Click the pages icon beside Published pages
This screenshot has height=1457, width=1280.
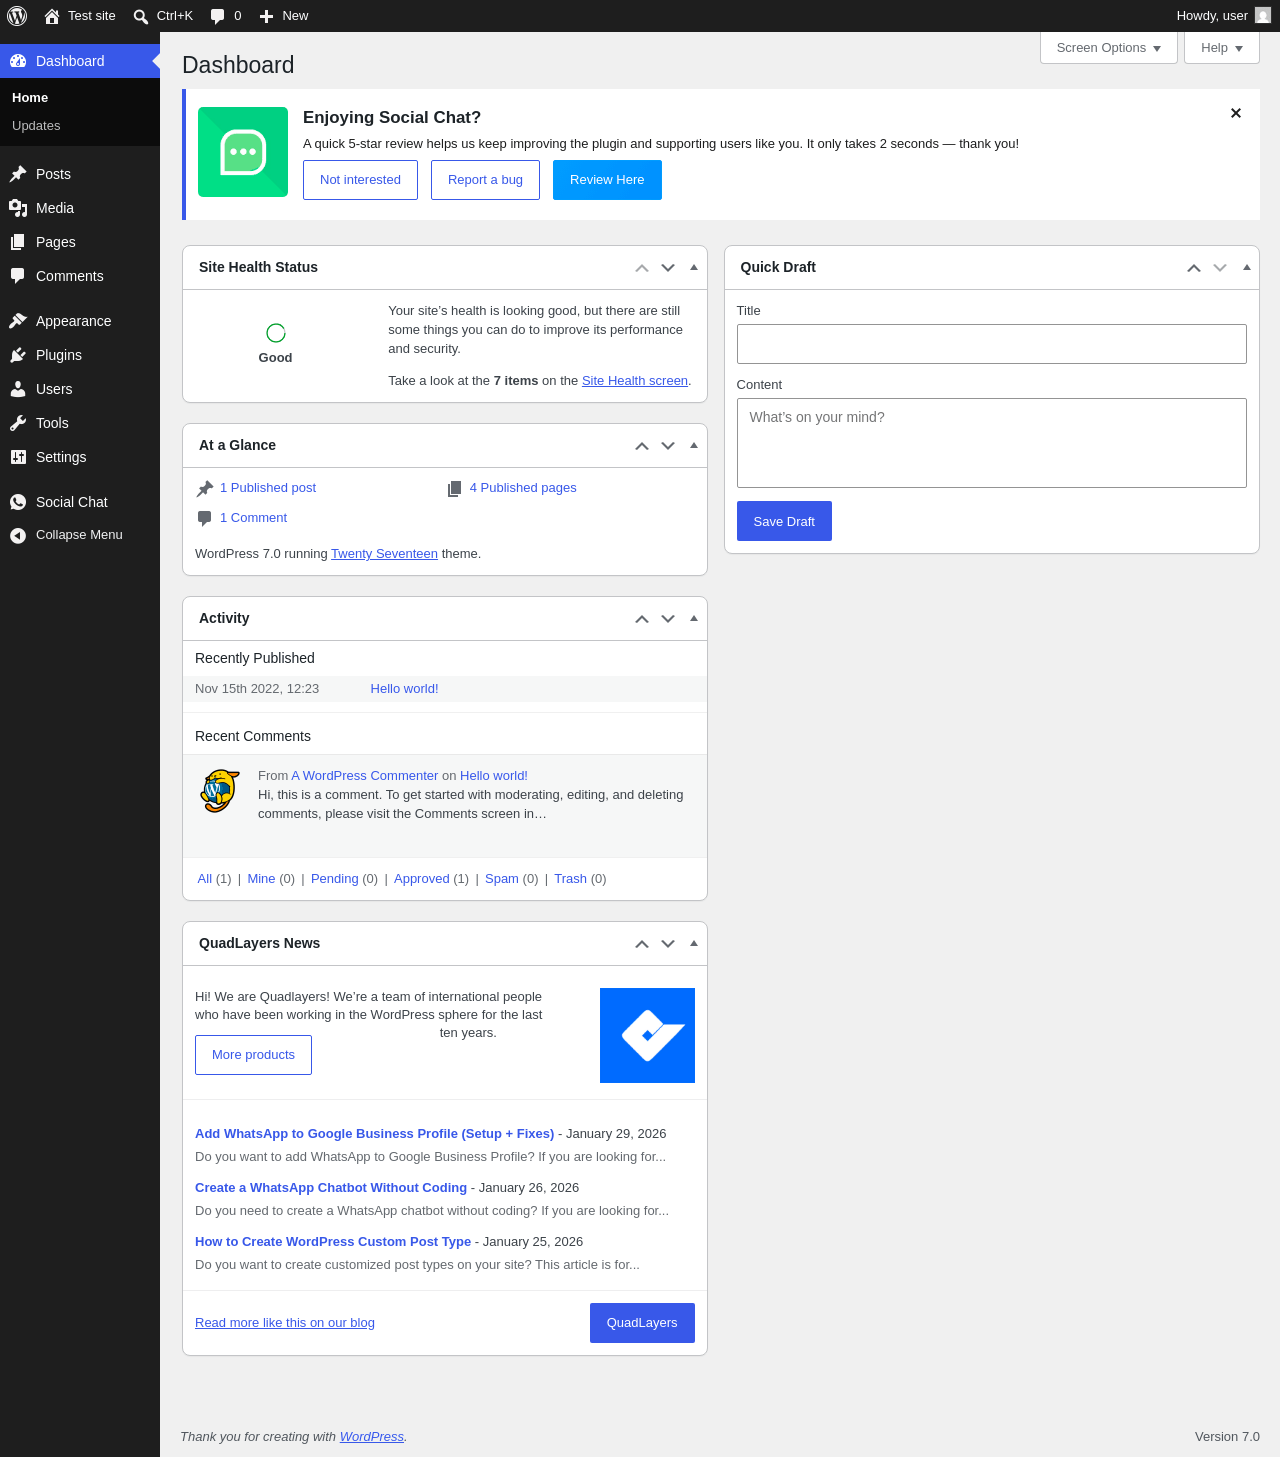click(455, 488)
